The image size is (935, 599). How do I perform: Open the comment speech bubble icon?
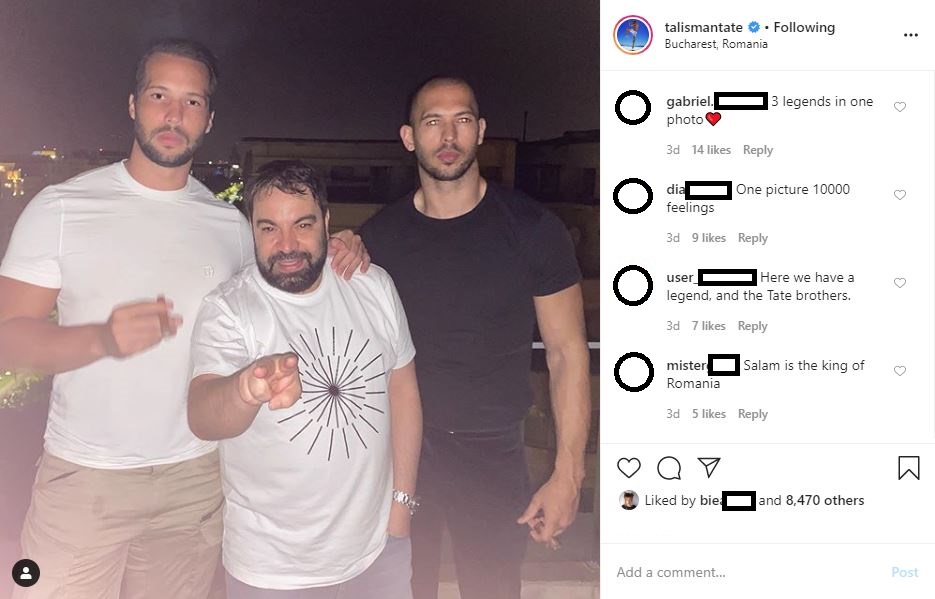(x=669, y=468)
